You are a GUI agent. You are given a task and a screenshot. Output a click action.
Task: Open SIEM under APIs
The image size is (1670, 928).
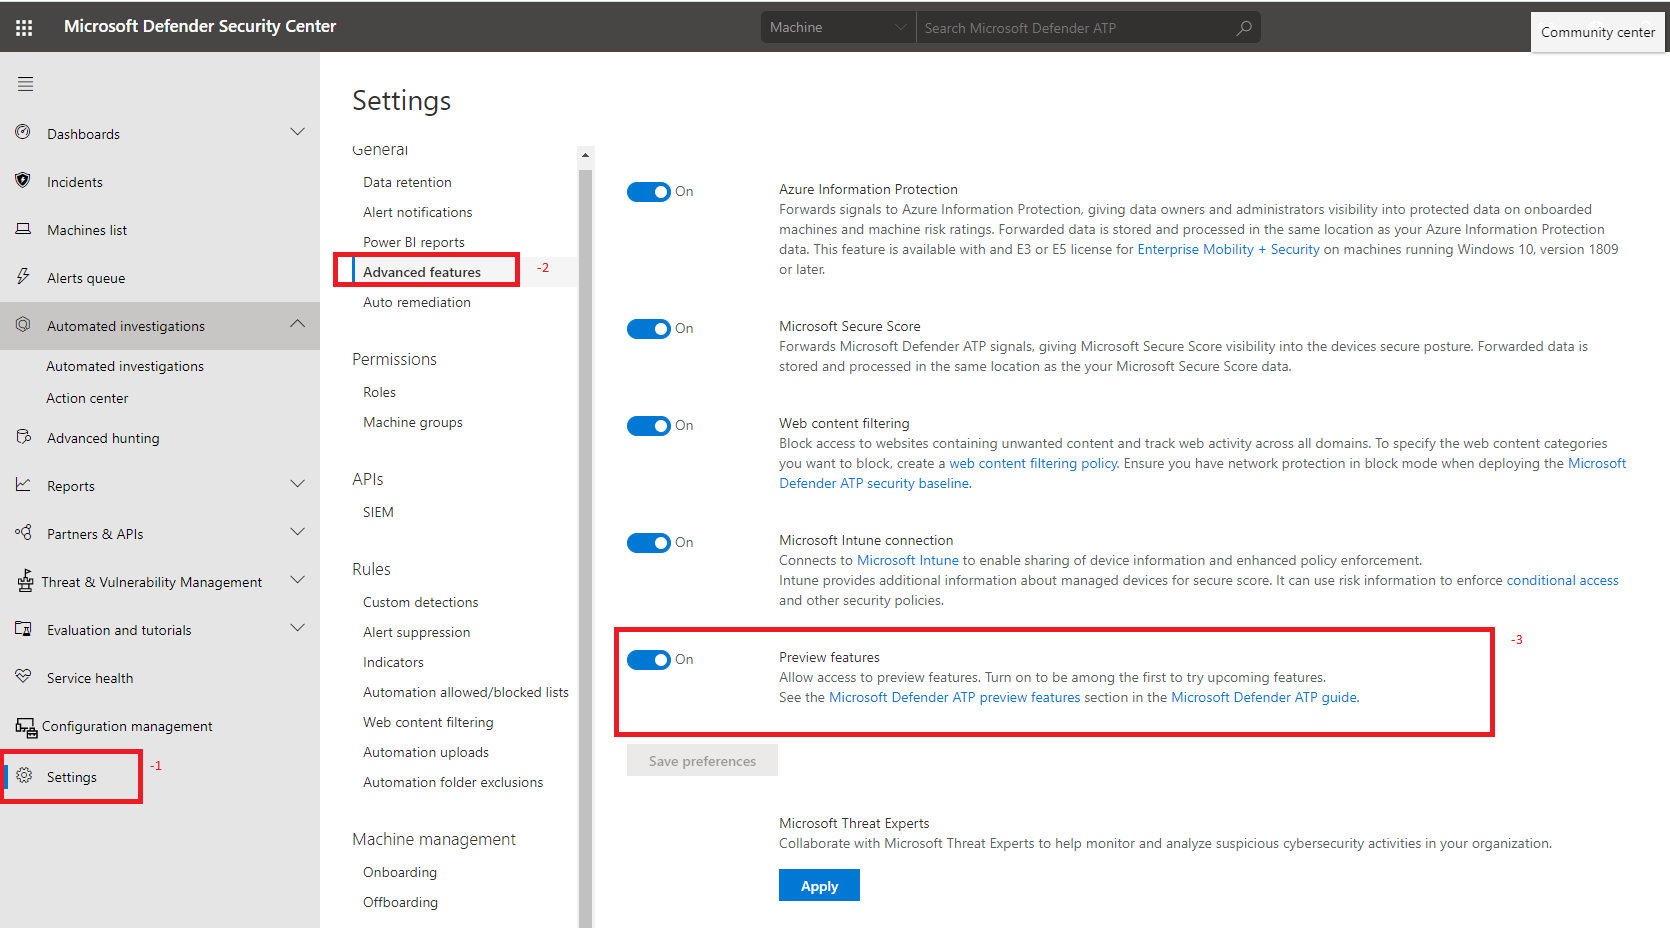tap(378, 512)
